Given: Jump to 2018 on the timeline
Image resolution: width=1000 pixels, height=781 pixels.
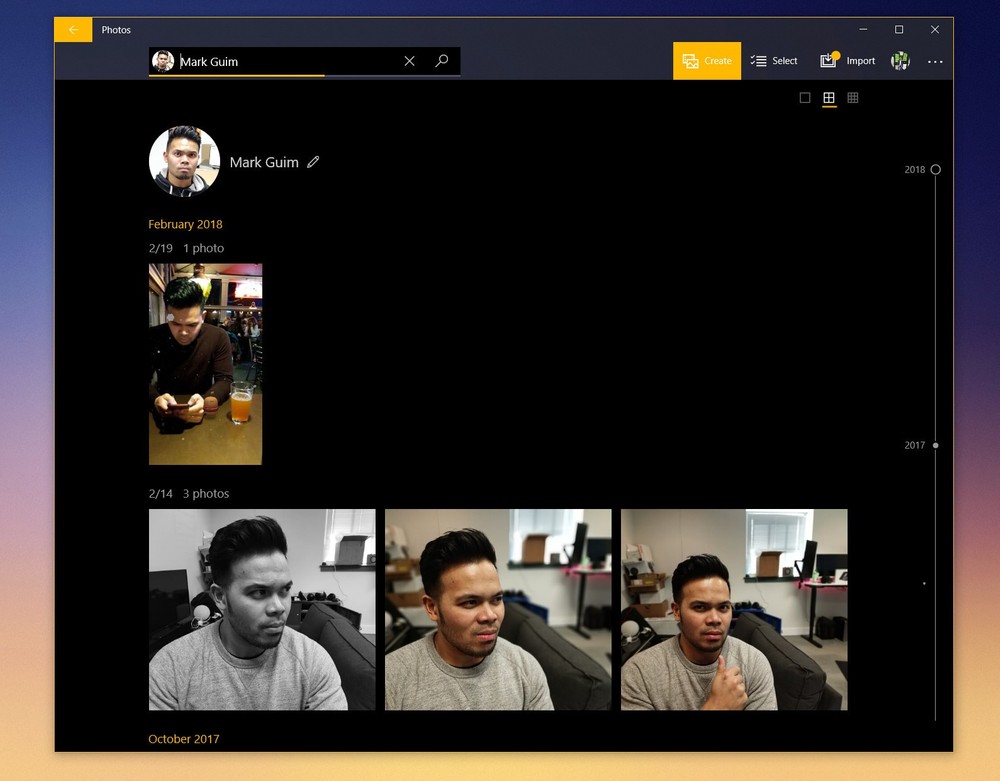Looking at the screenshot, I should point(935,170).
